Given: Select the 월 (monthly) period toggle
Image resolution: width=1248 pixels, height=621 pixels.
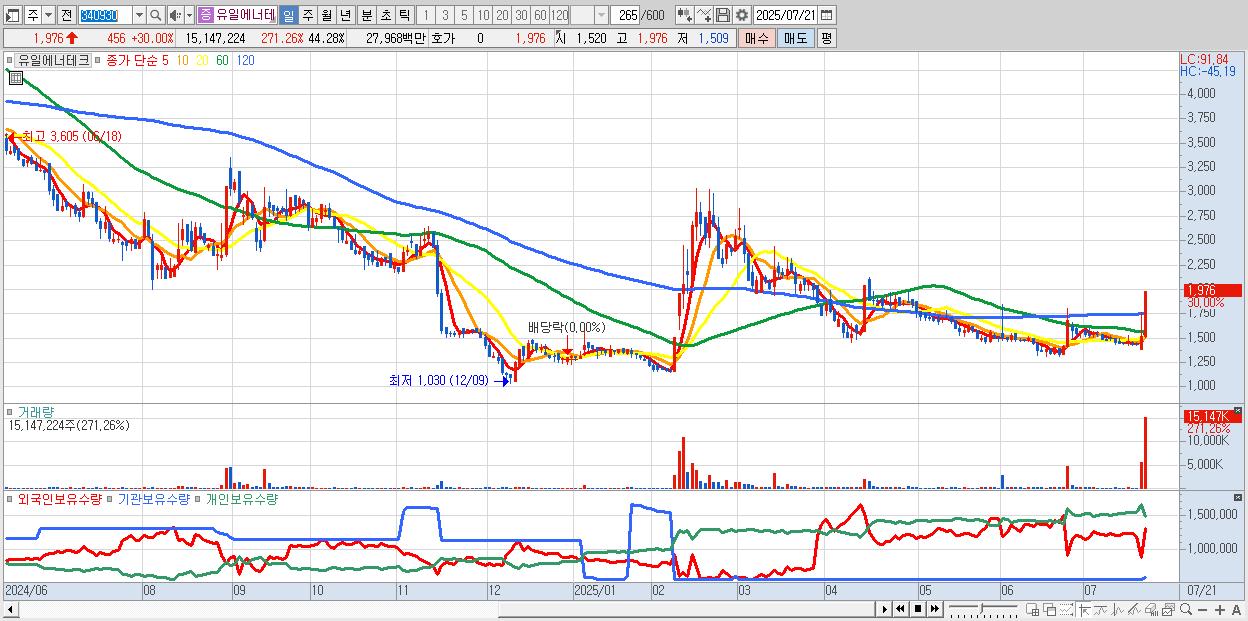Looking at the screenshot, I should click(326, 15).
